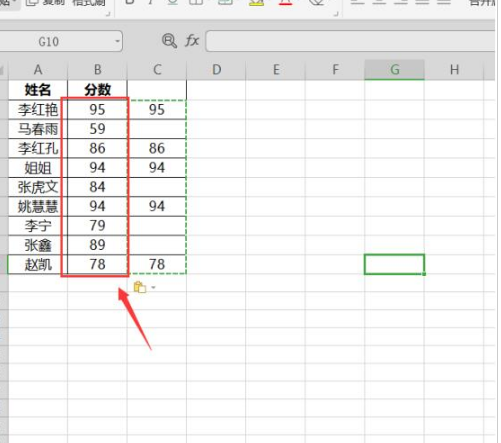Select the cell containing 赵凯
501x443 pixels.
tap(38, 264)
